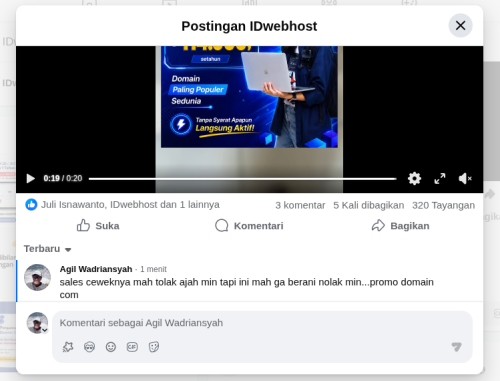Screen dimensions: 500x381
Task: Open the sticker picker
Action: [154, 347]
